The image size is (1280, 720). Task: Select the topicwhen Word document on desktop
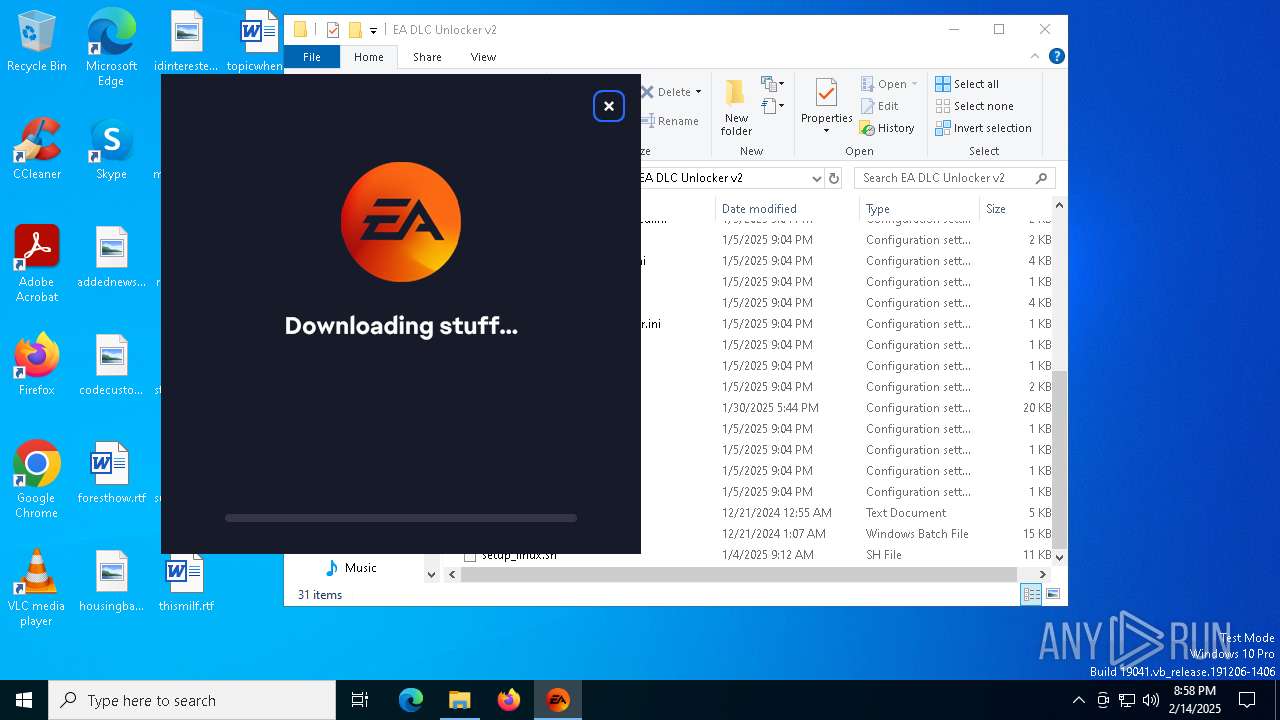(258, 42)
